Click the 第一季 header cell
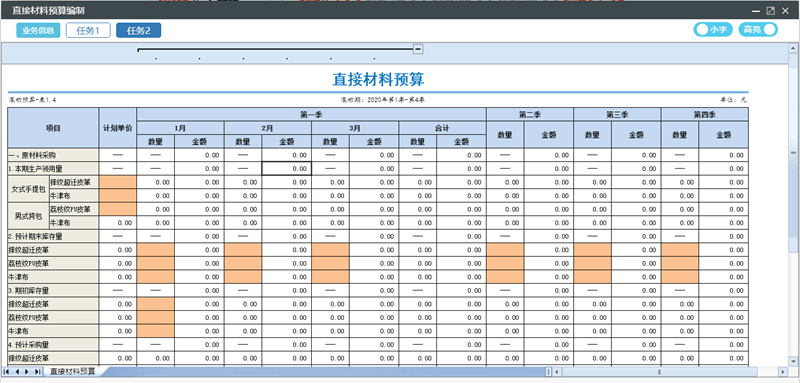The image size is (800, 383). point(311,114)
